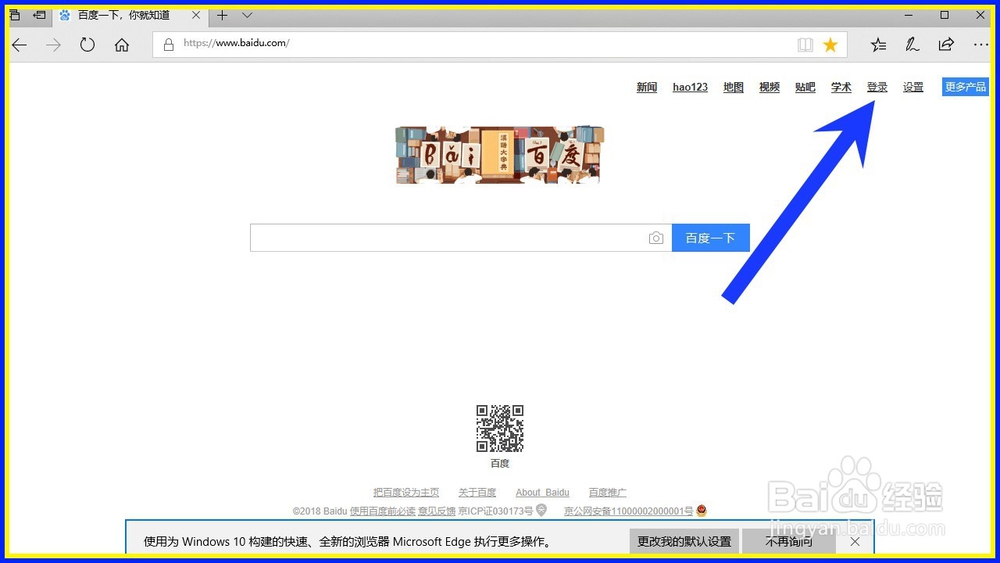
Task: Click the 京ICP证030173号 text
Action: [x=496, y=511]
